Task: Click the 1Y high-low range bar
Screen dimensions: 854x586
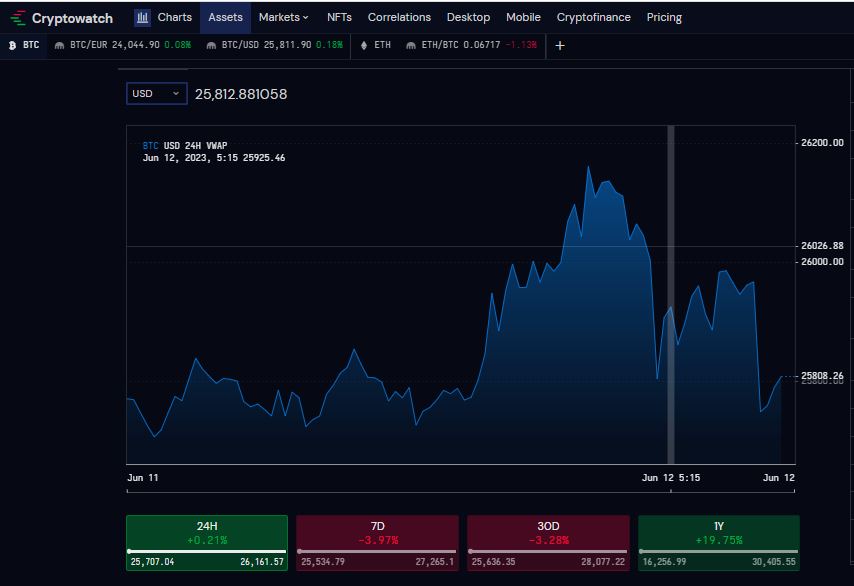Action: tap(719, 552)
